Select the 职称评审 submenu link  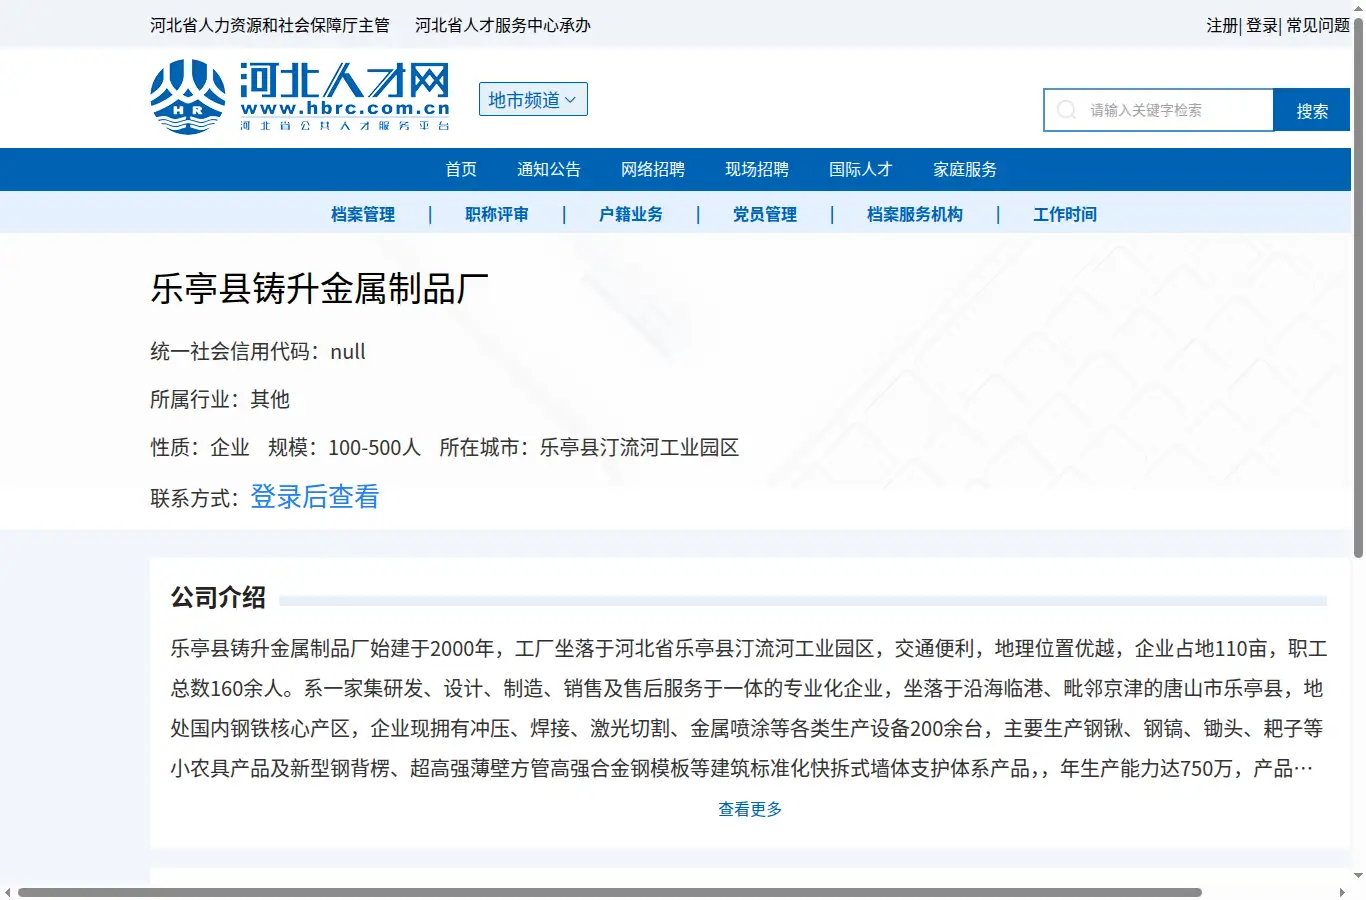click(497, 214)
